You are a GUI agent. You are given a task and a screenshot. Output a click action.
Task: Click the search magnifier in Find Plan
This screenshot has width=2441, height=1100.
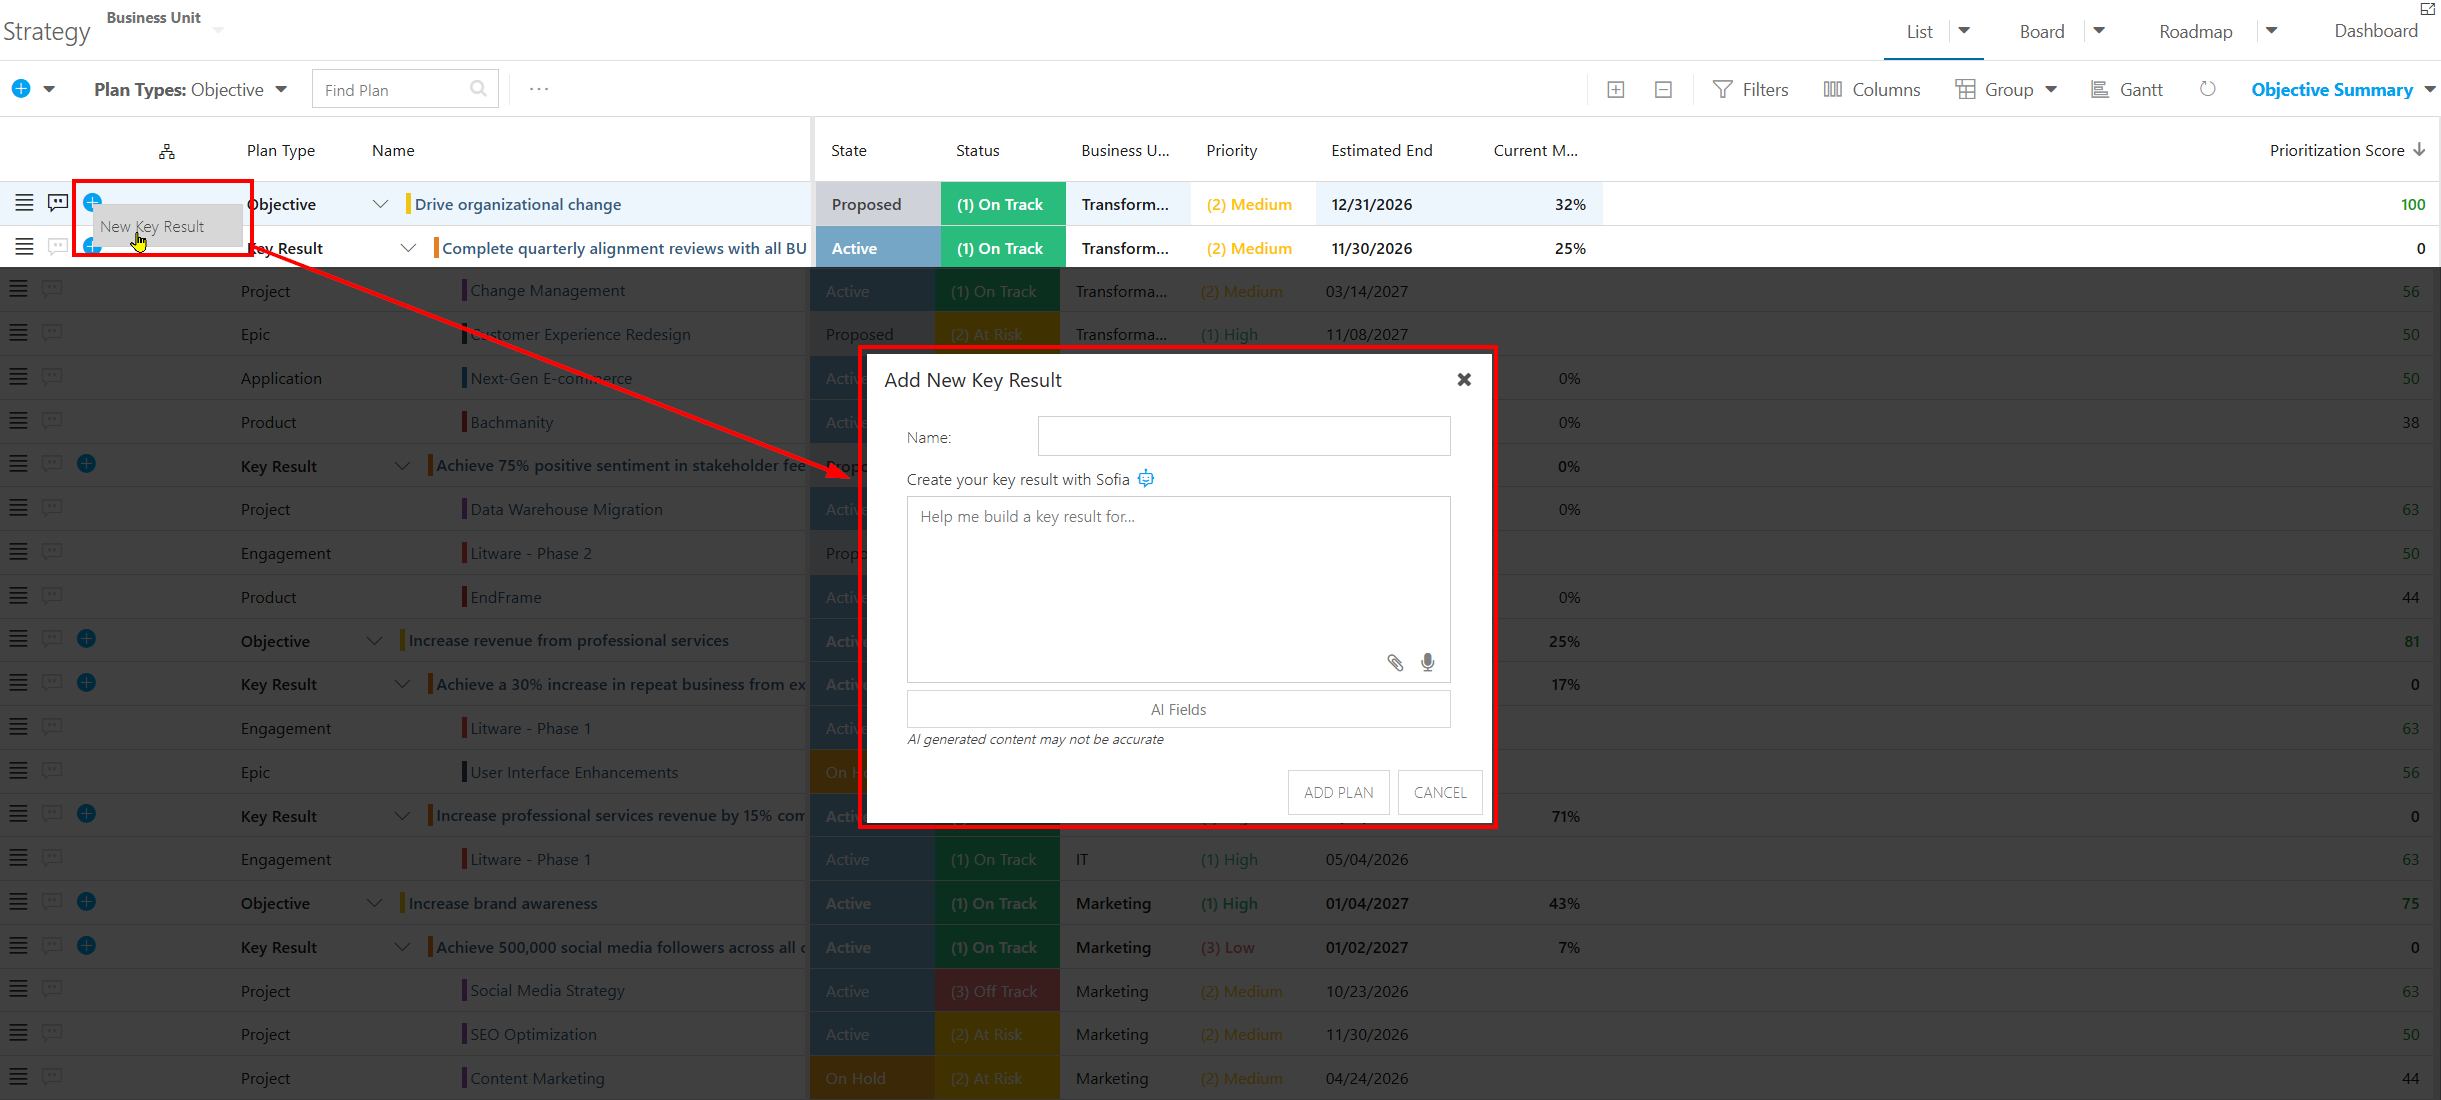tap(478, 89)
